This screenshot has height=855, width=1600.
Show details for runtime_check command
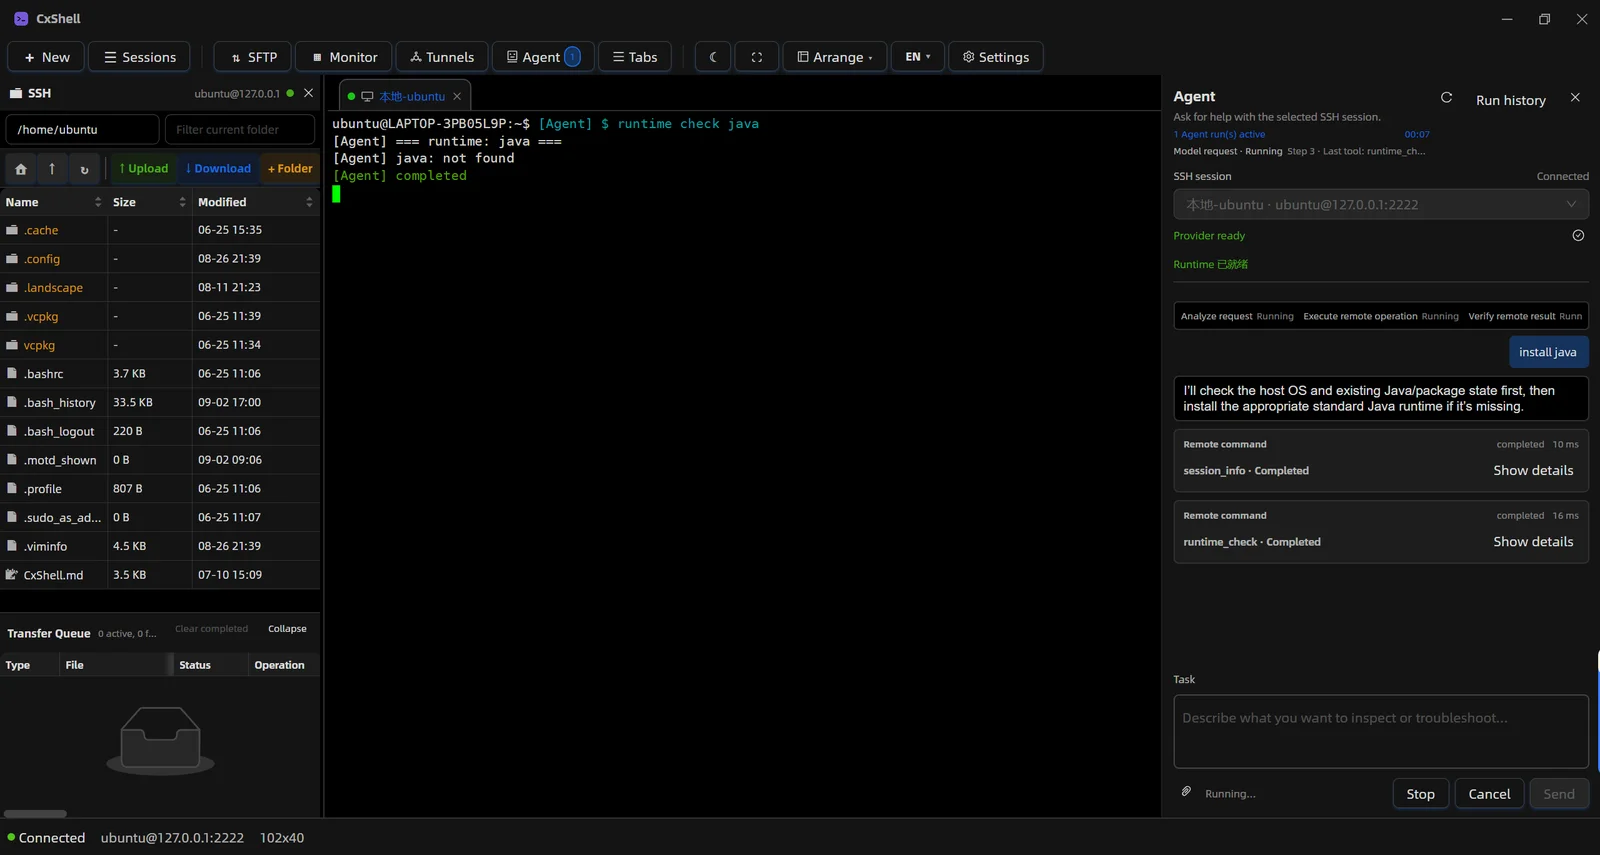(x=1533, y=542)
